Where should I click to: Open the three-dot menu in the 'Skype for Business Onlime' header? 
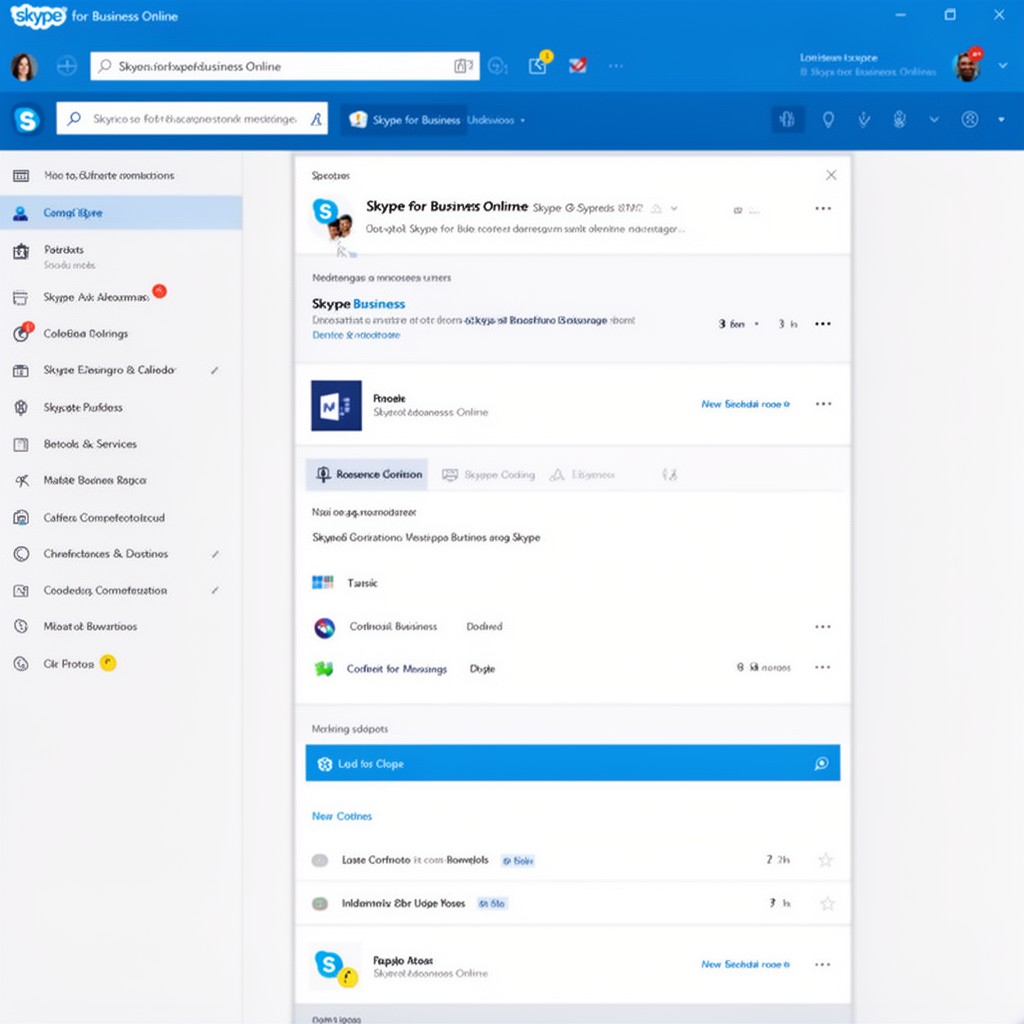(x=823, y=208)
